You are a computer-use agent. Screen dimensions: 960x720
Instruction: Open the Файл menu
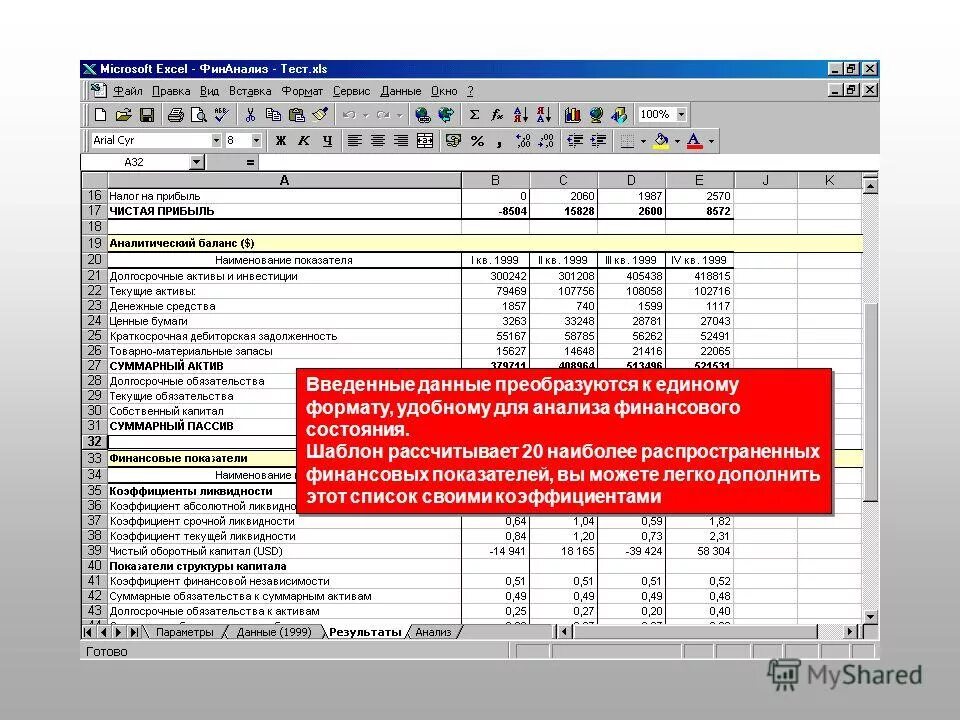[127, 91]
